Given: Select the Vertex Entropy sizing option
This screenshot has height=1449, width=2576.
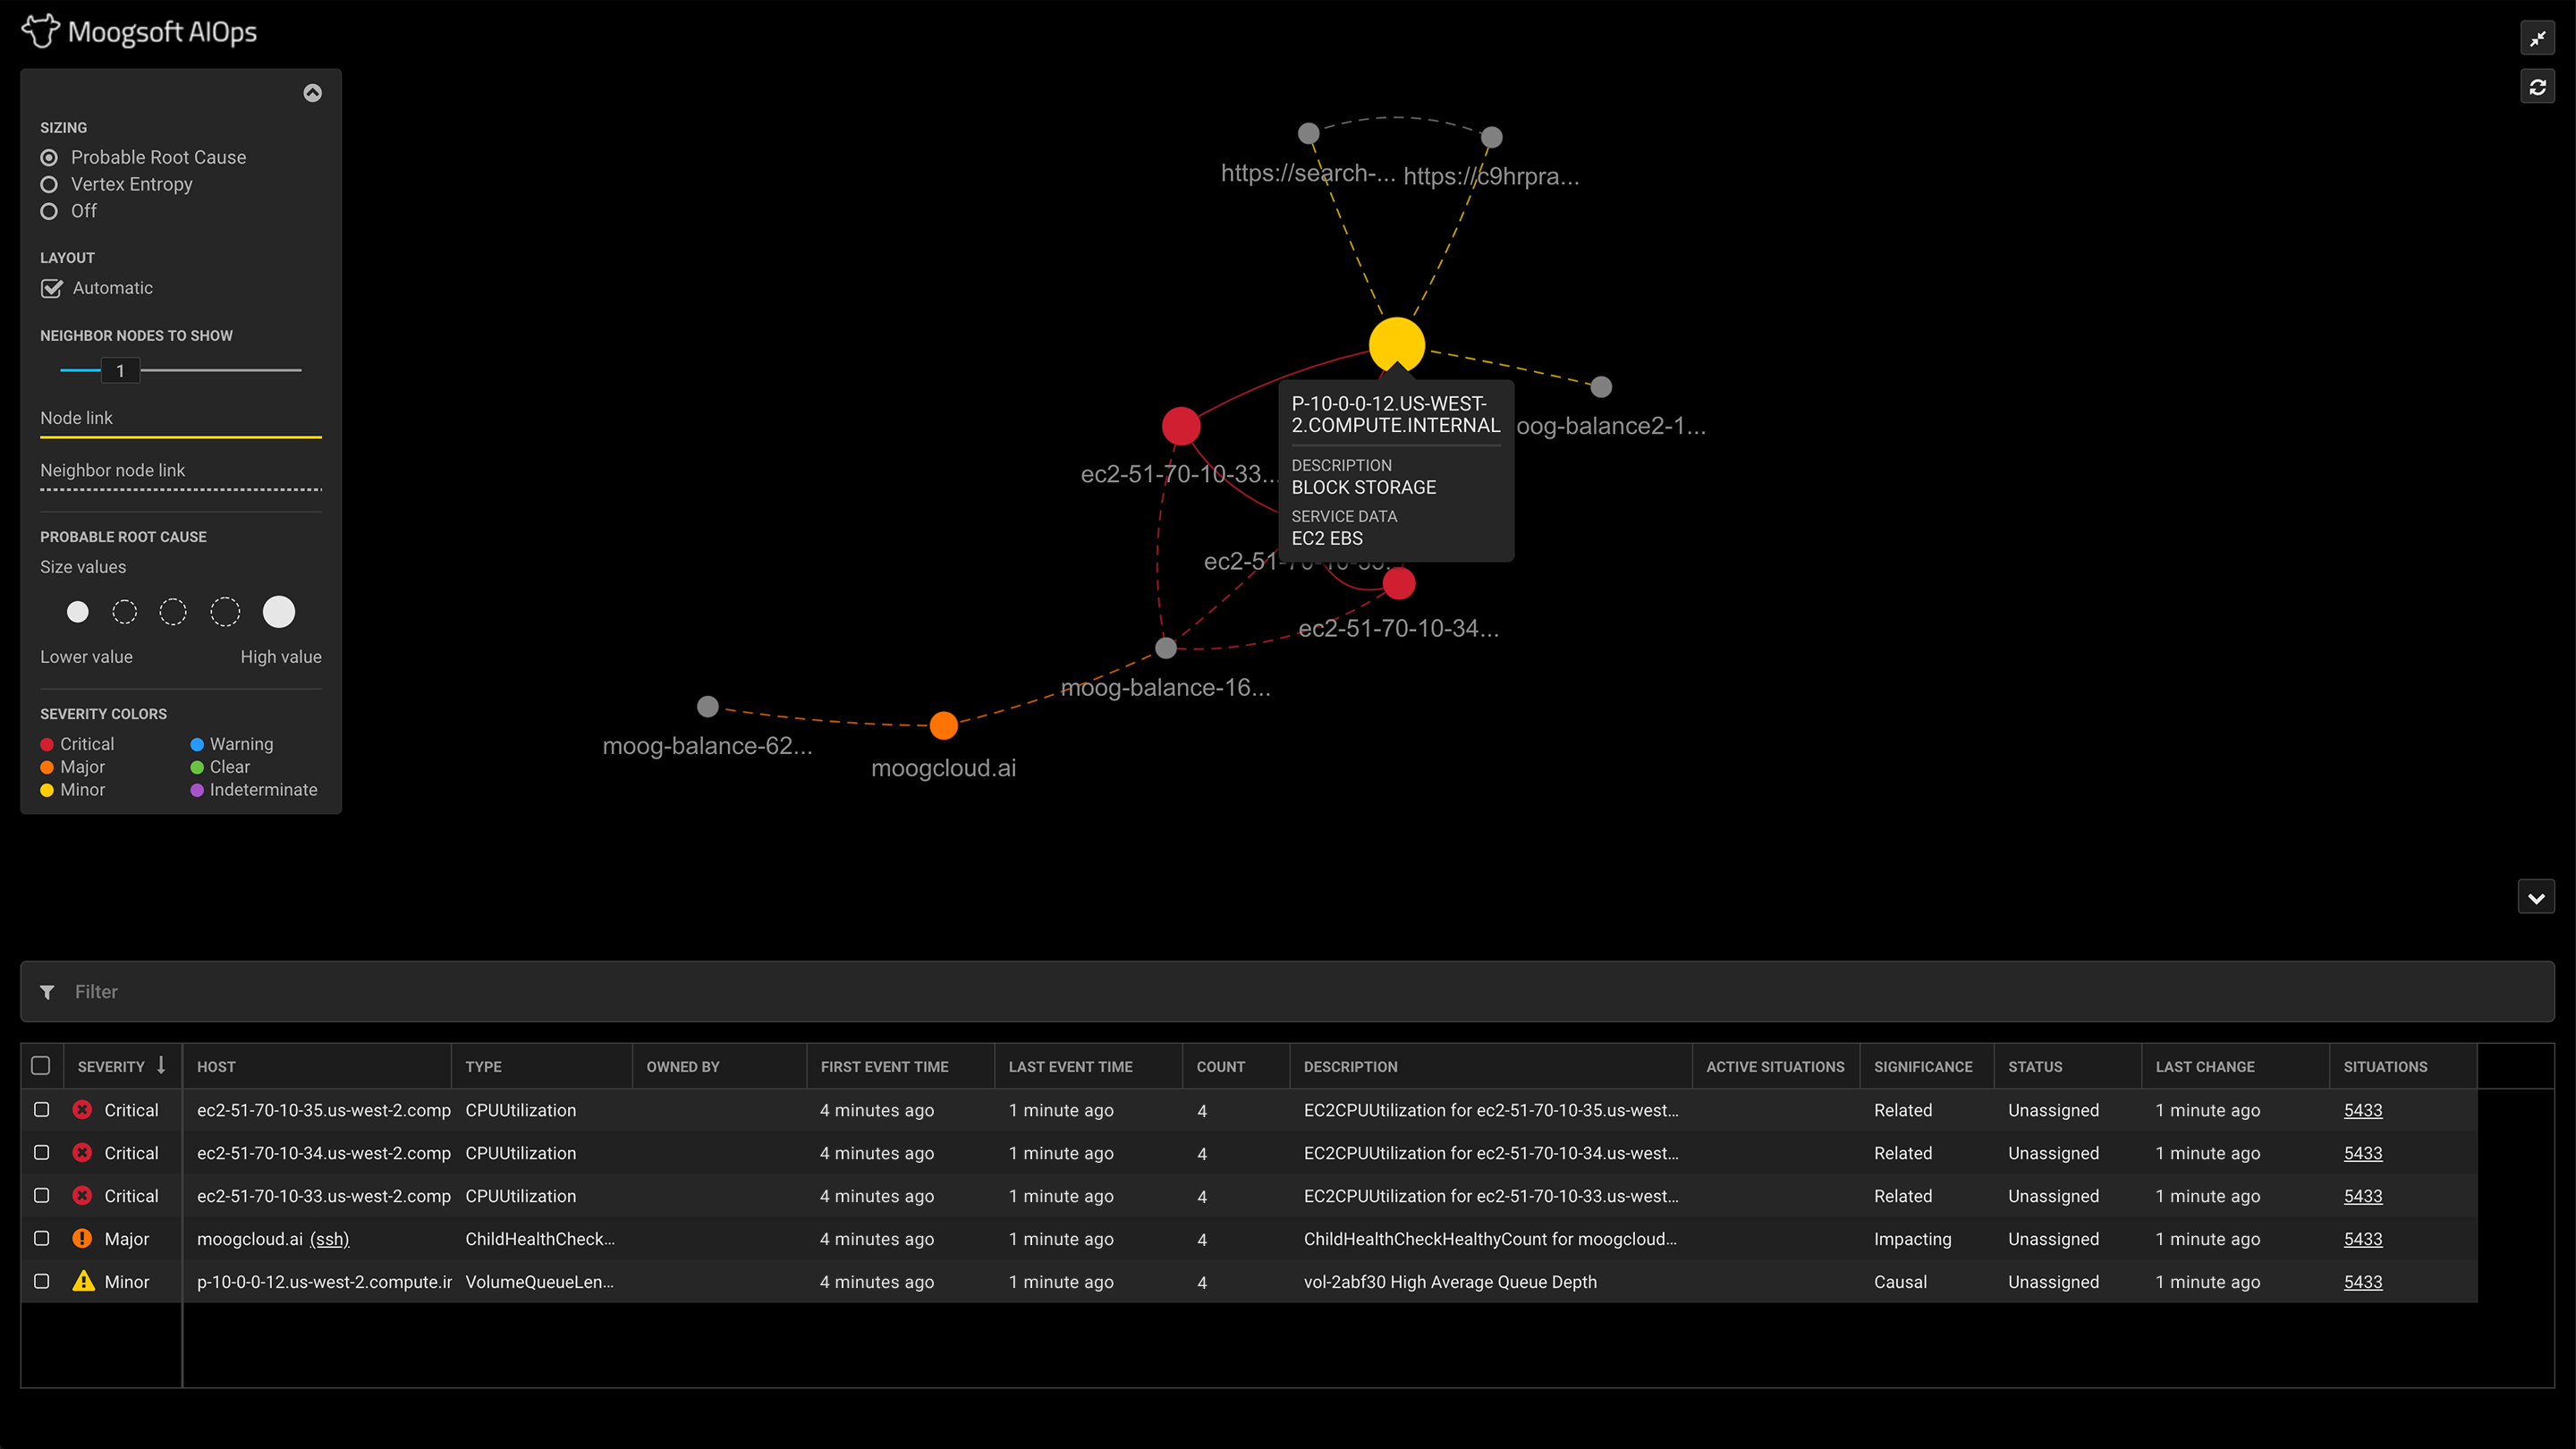Looking at the screenshot, I should tap(49, 184).
